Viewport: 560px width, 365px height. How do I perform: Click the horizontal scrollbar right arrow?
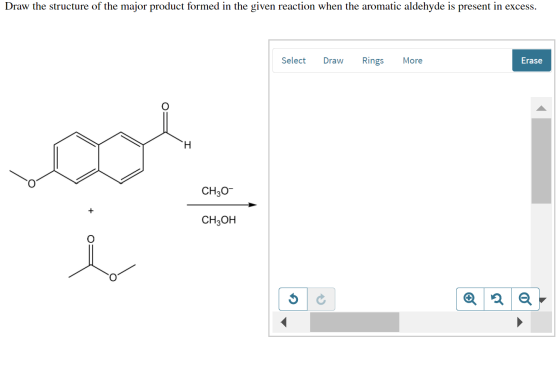click(520, 322)
